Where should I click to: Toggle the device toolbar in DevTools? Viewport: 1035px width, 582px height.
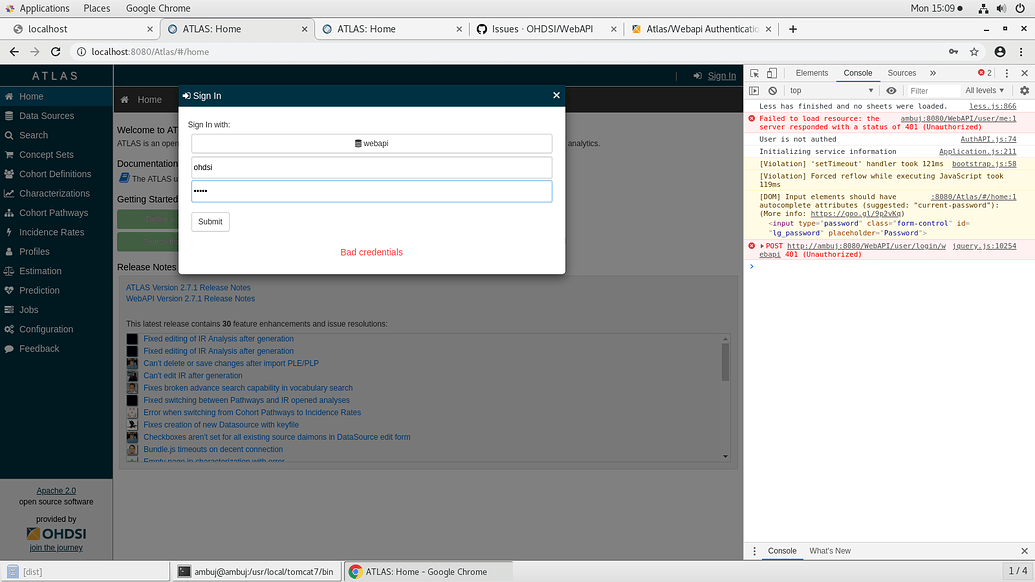pos(771,73)
